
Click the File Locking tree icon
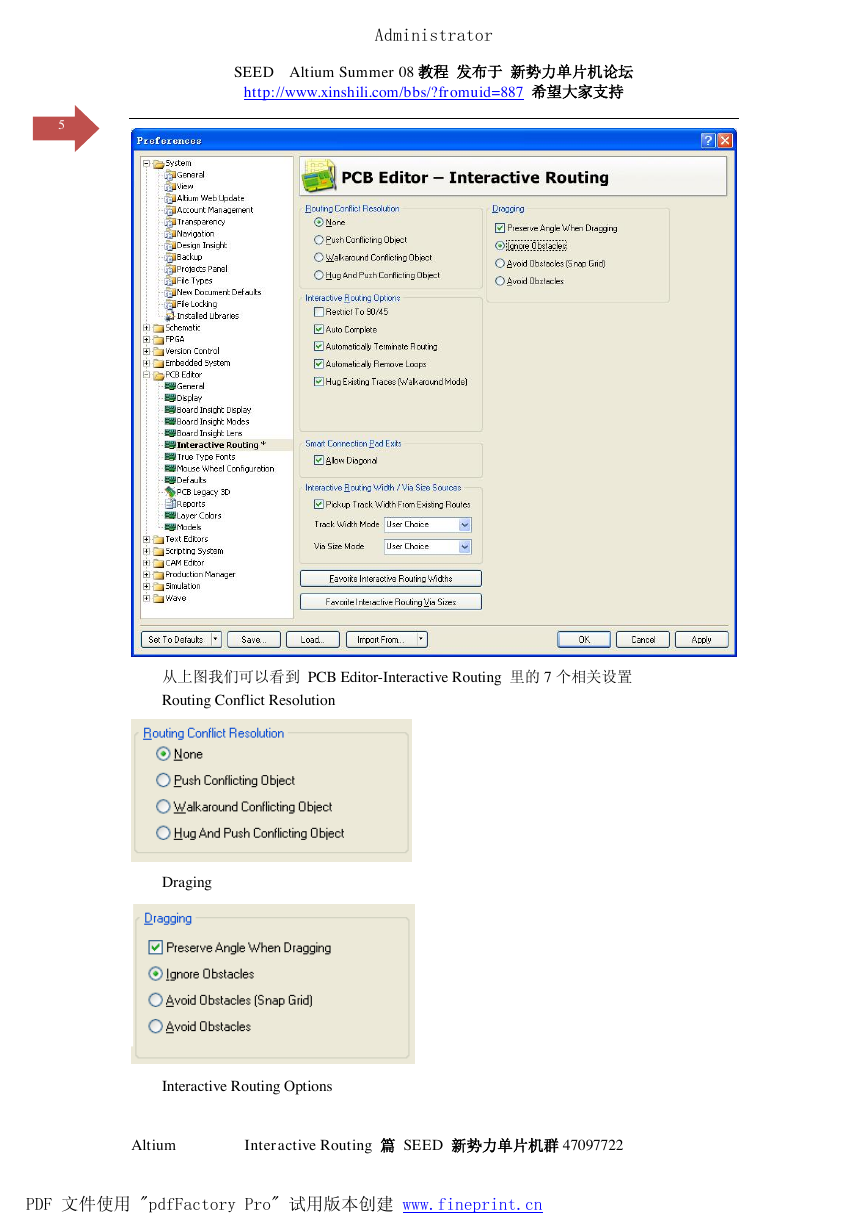(x=170, y=304)
